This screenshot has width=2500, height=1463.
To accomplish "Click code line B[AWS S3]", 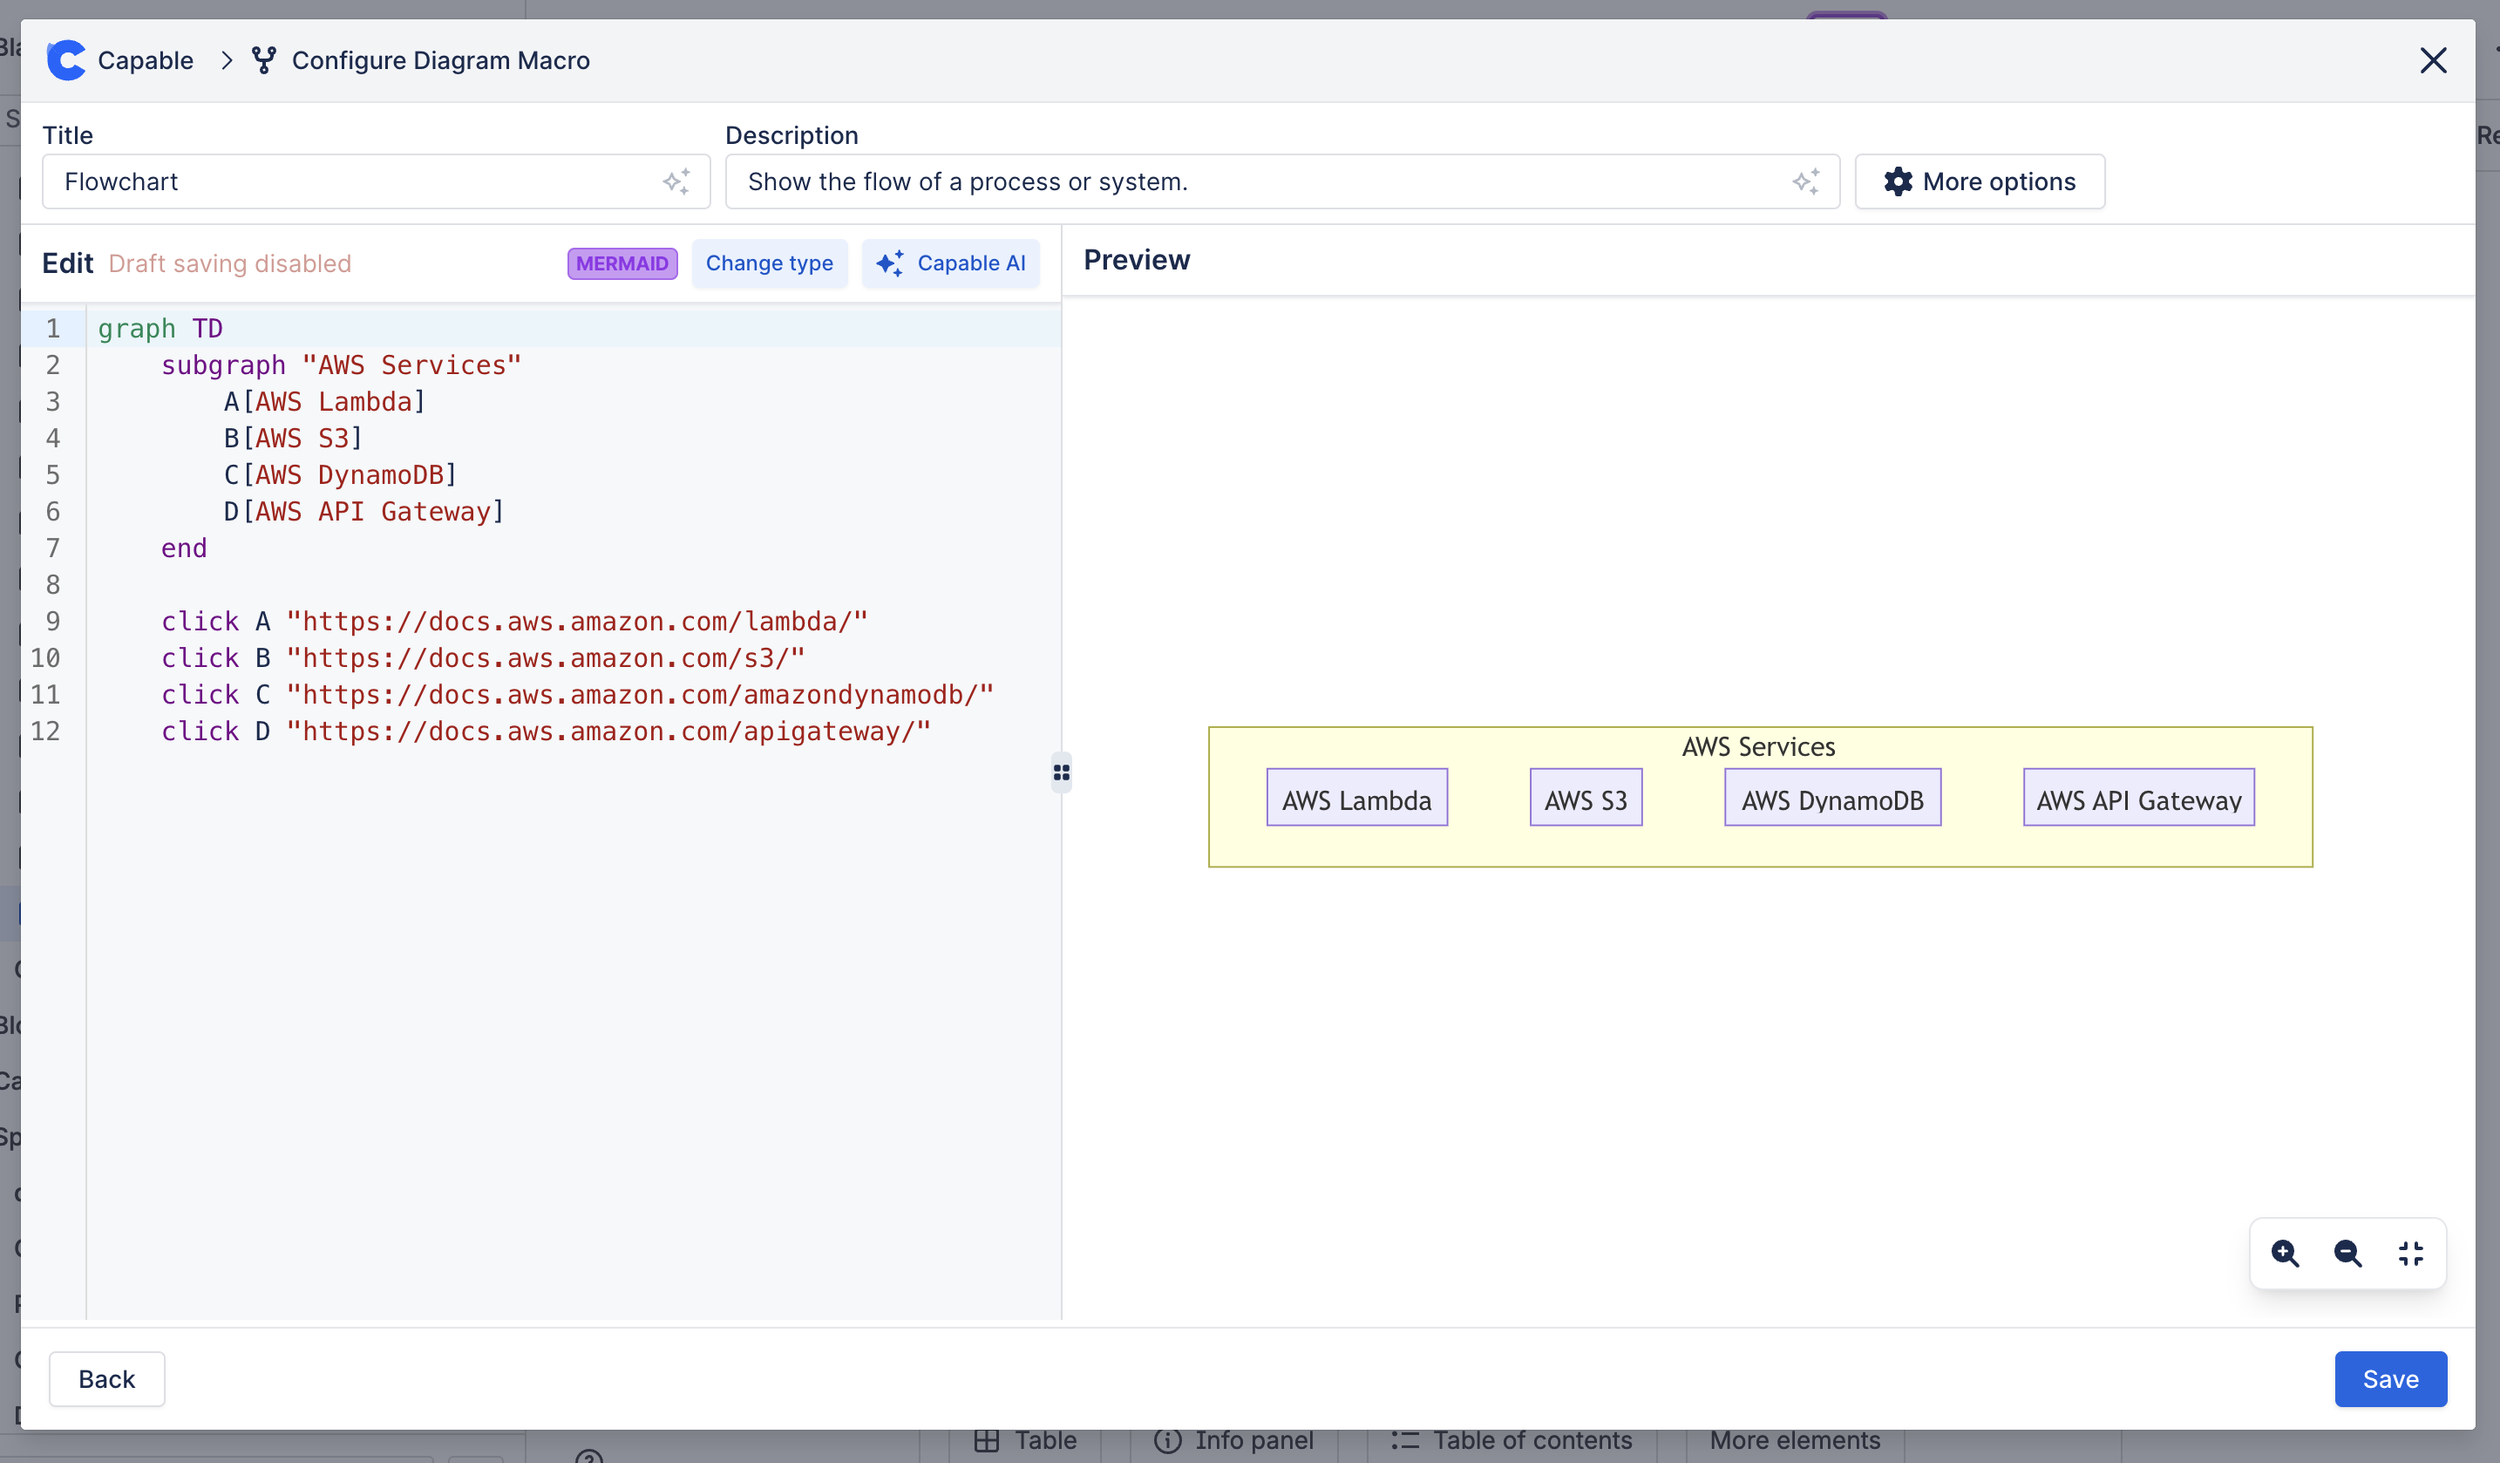I will point(293,439).
